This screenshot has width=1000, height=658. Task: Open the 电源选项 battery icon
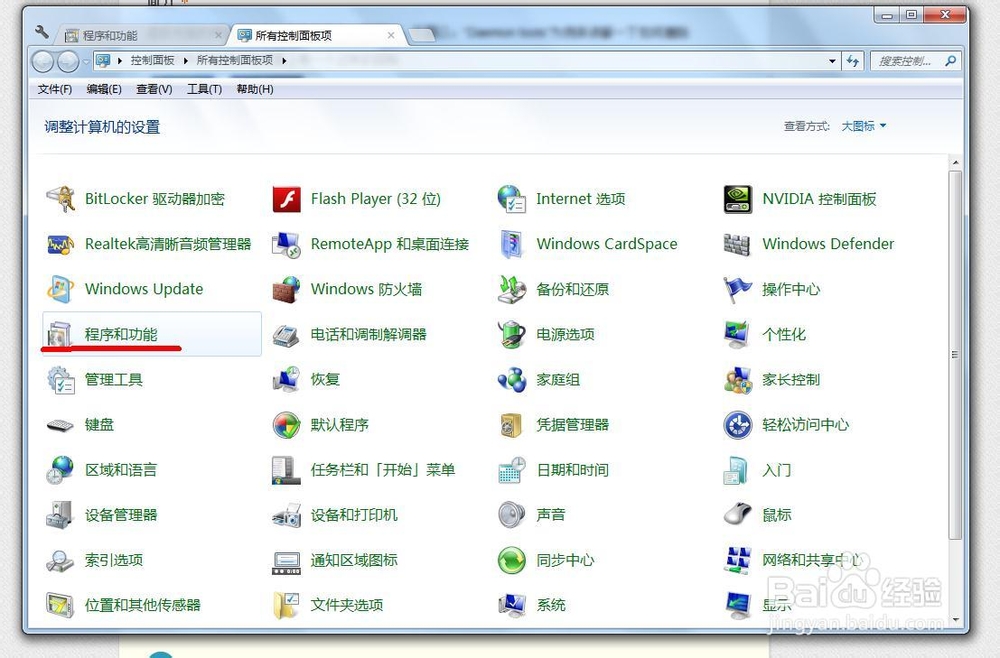pyautogui.click(x=511, y=335)
